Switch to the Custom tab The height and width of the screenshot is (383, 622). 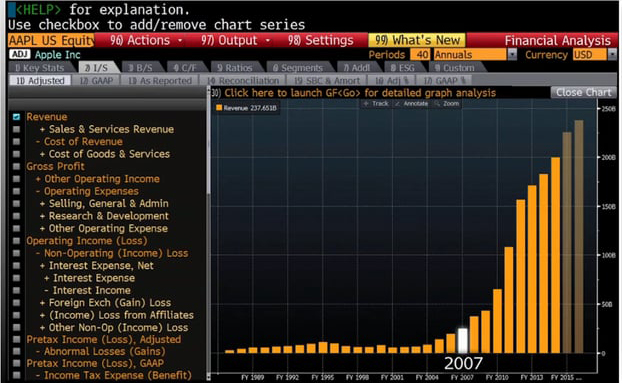(x=454, y=68)
